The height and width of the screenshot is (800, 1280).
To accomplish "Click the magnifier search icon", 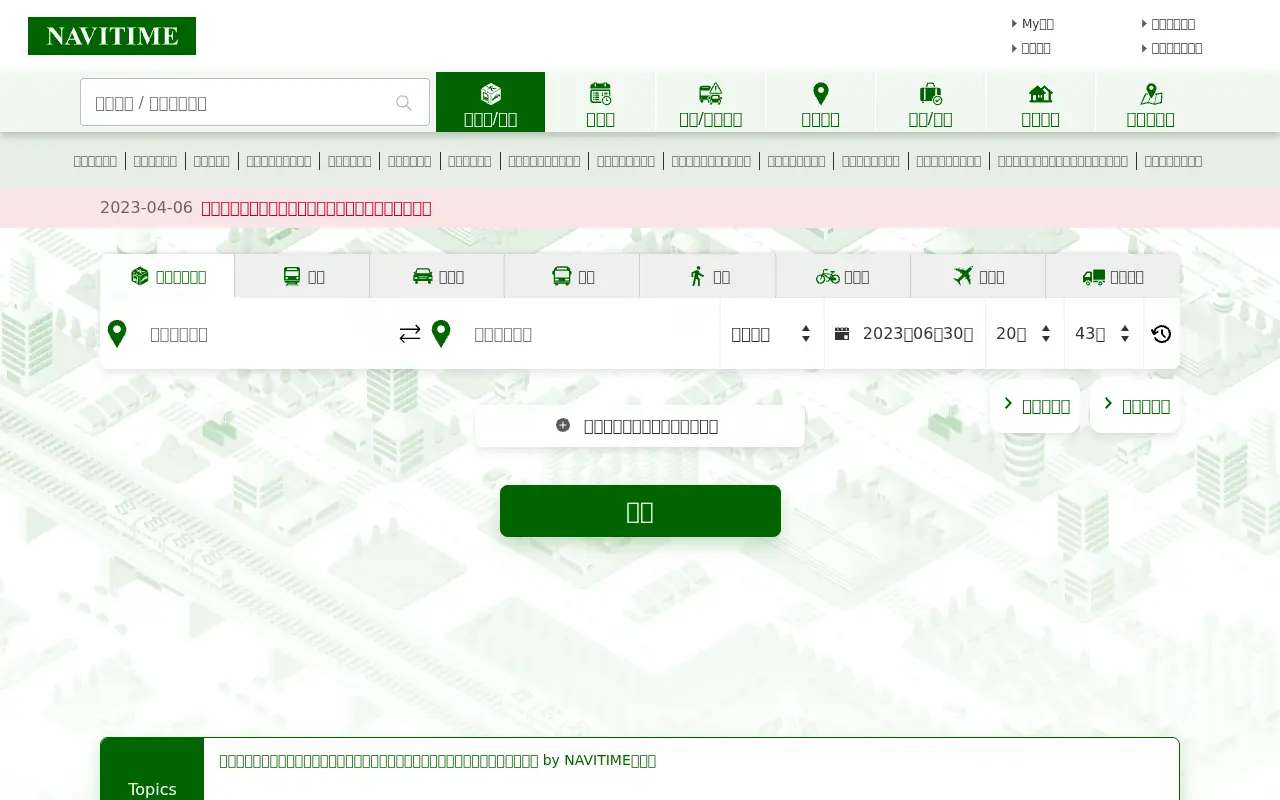I will pos(404,103).
